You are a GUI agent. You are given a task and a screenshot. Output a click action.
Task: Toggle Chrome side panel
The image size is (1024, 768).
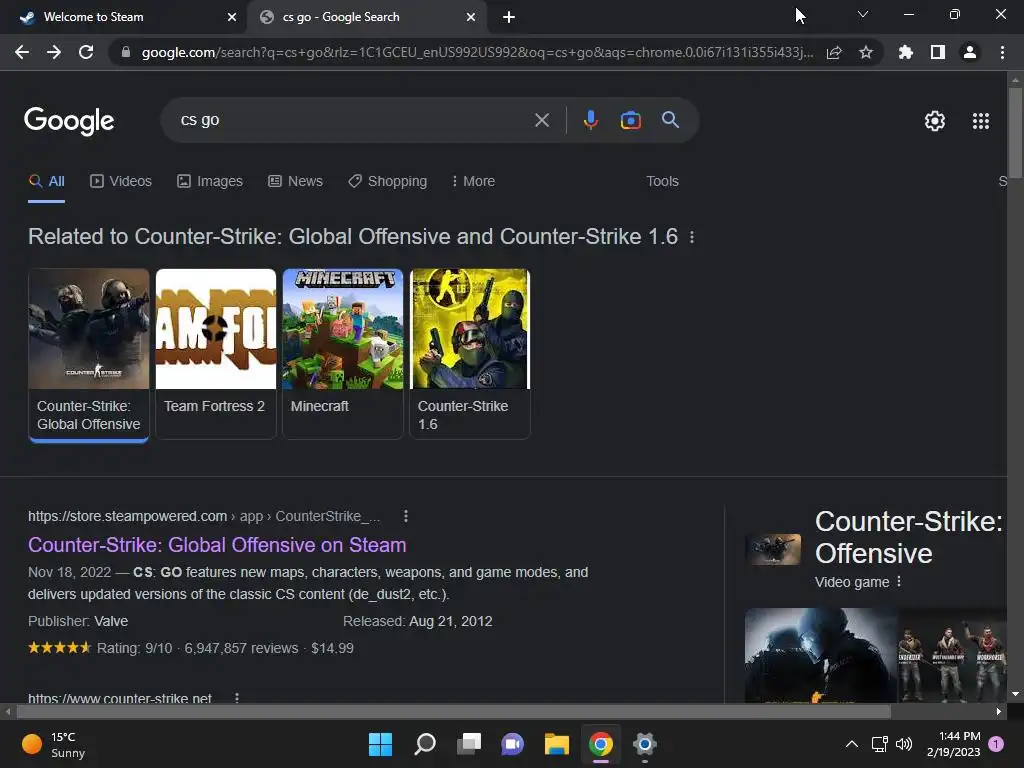tap(938, 52)
